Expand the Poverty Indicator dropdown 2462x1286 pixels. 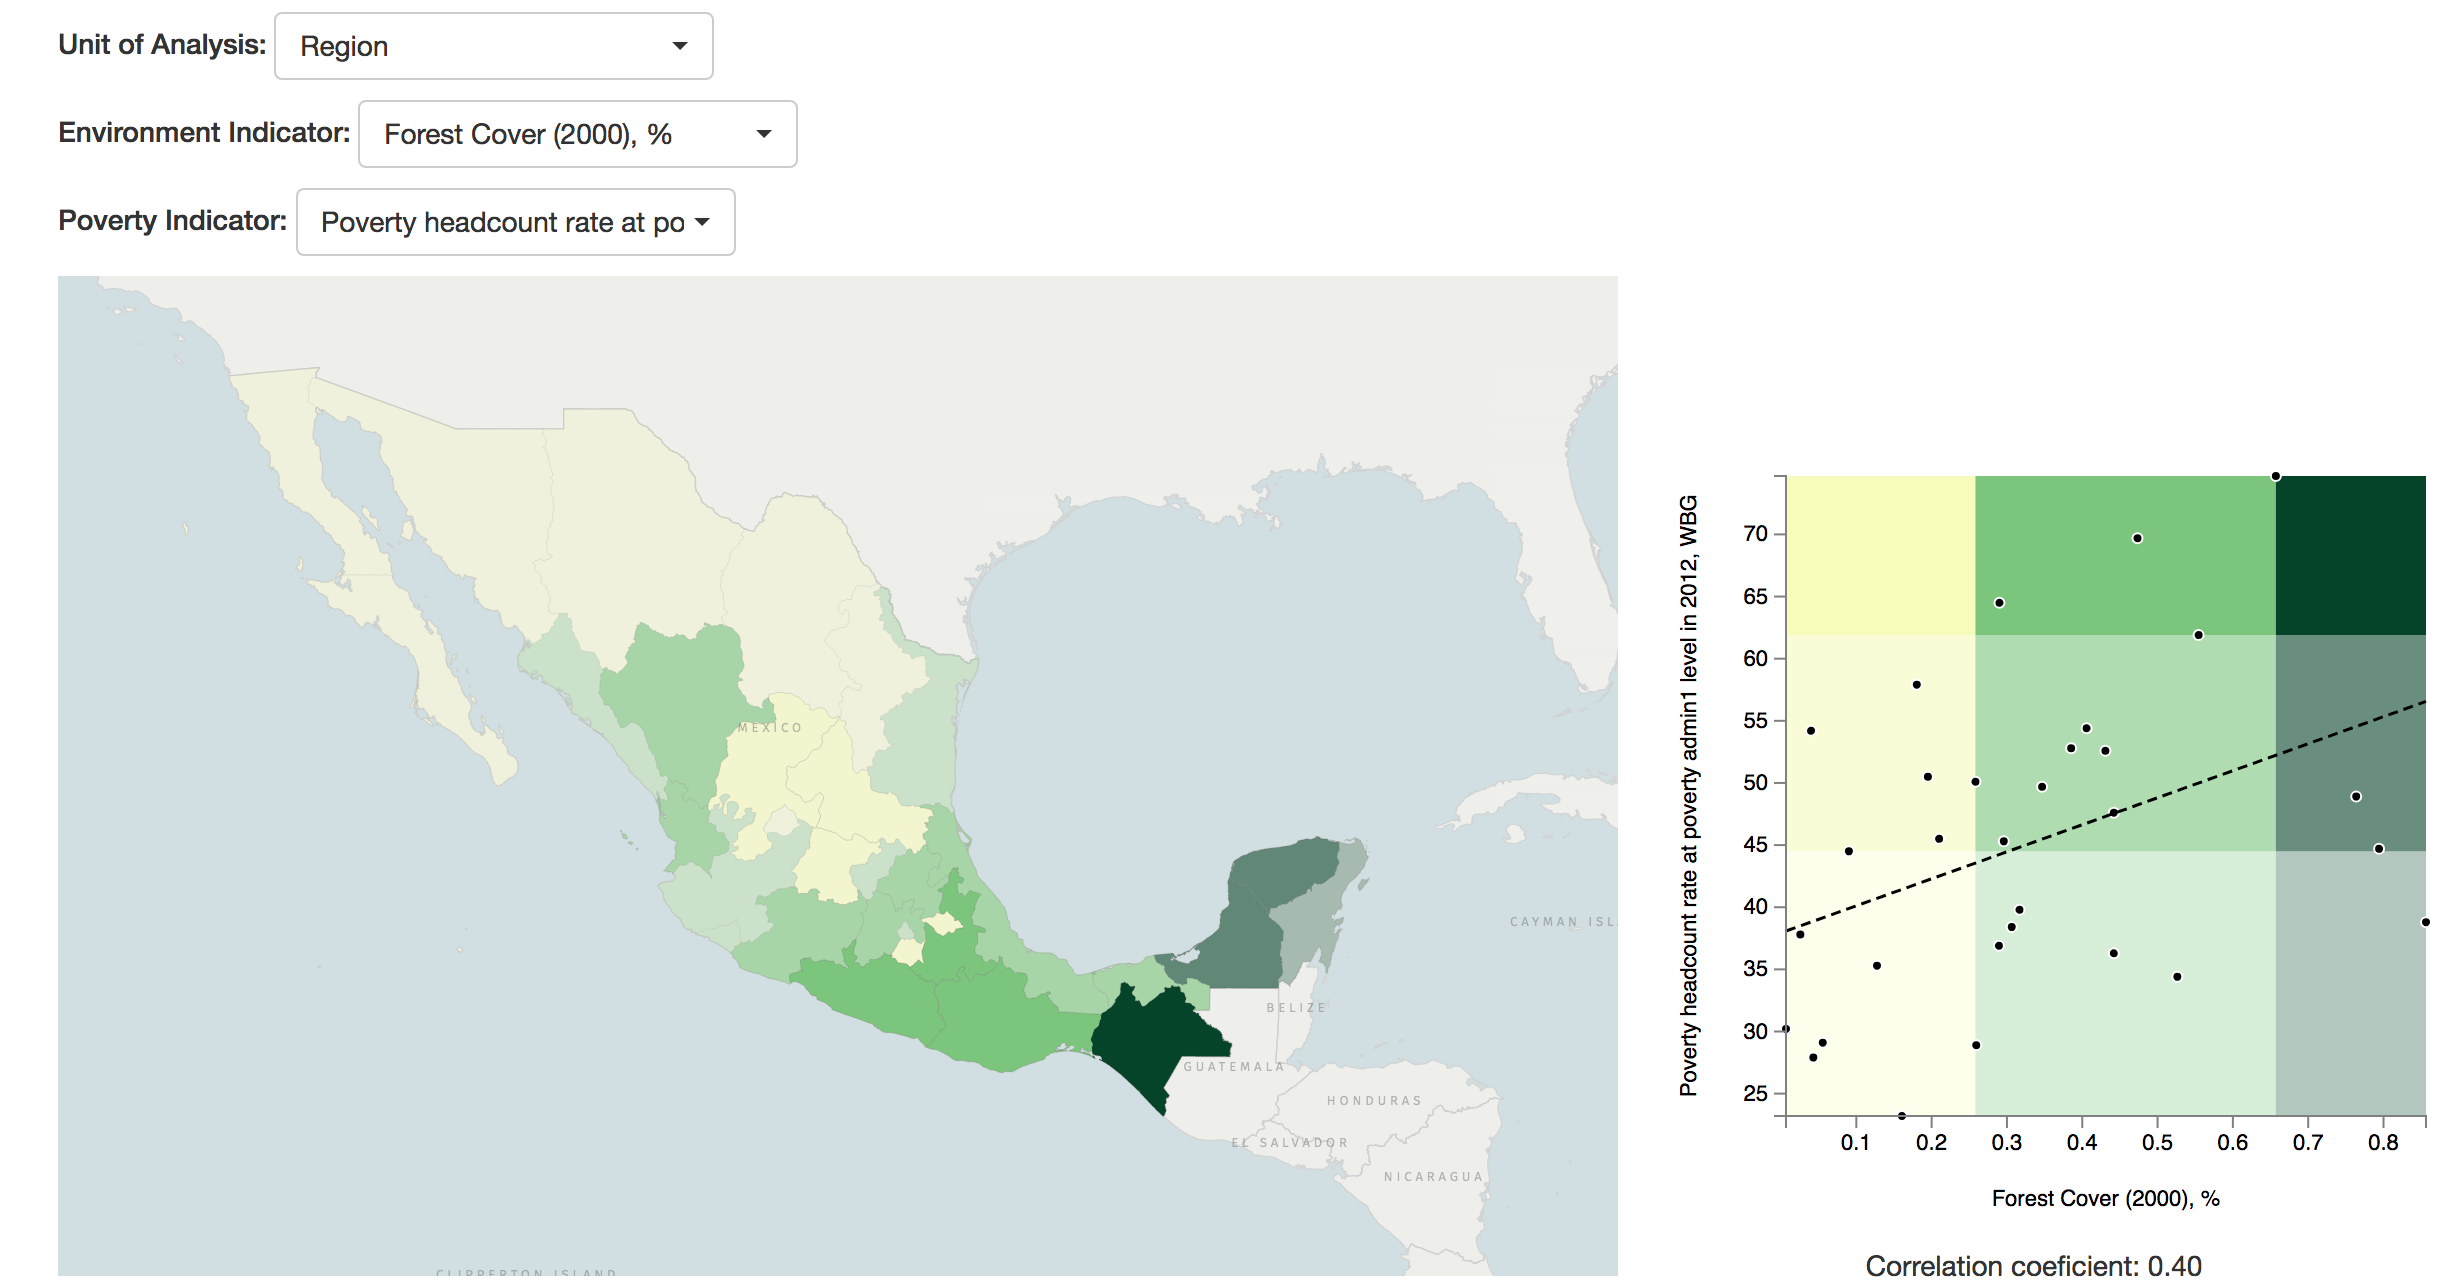(x=515, y=222)
